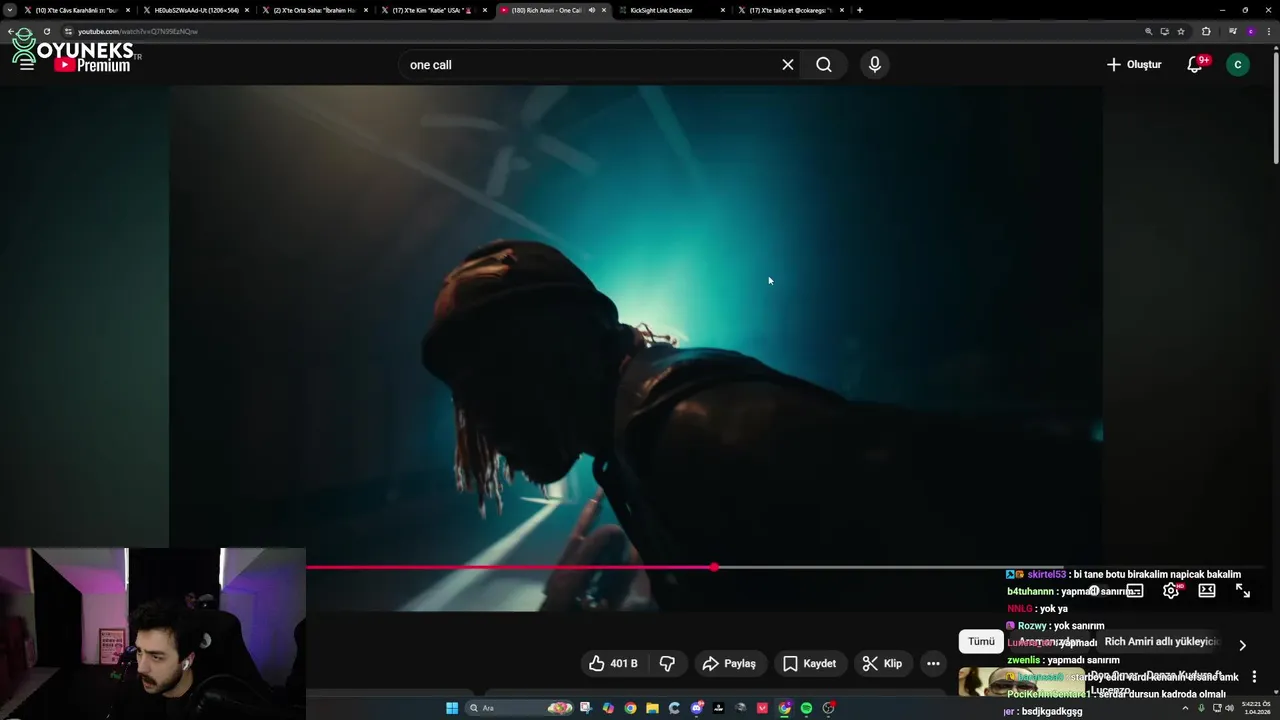The image size is (1280, 720).
Task: Open Windows Start menu
Action: pos(452,708)
